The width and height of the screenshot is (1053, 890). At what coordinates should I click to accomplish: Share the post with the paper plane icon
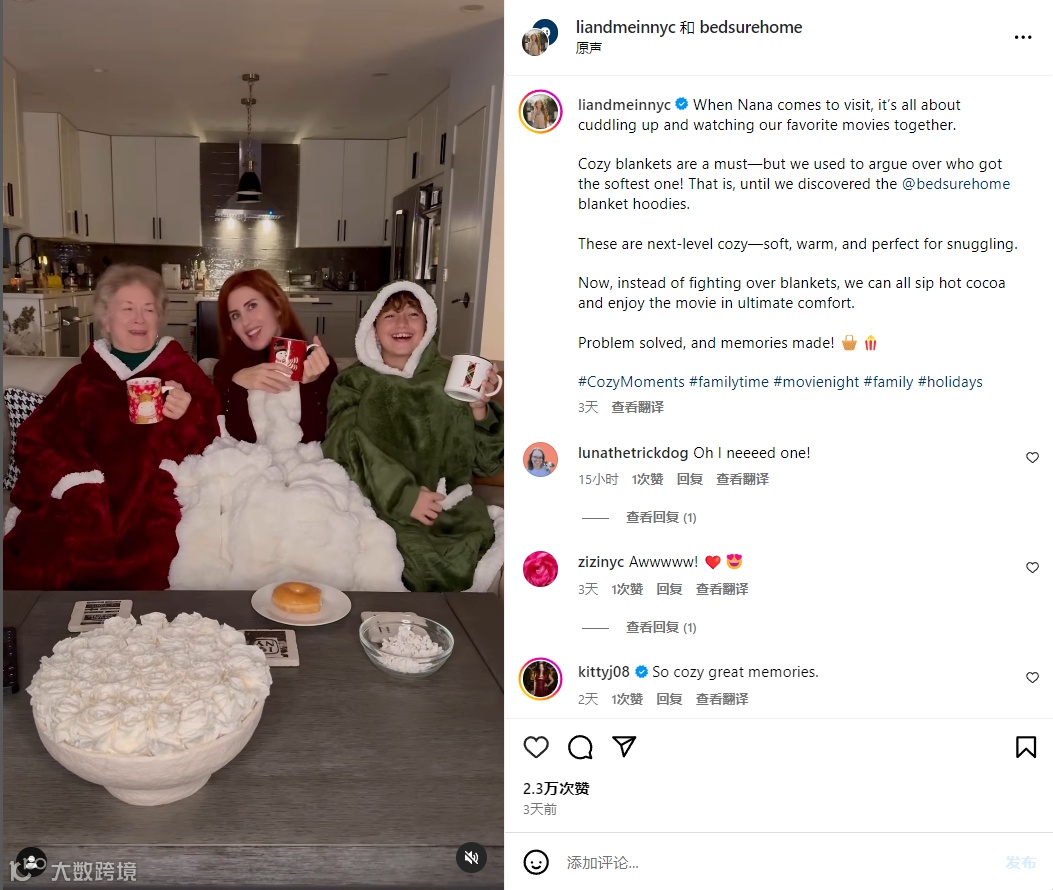click(x=624, y=747)
